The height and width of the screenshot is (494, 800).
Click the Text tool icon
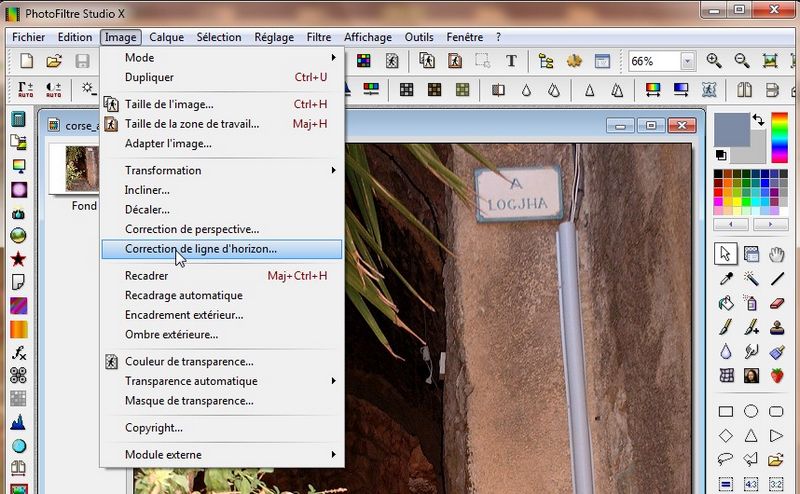(511, 61)
